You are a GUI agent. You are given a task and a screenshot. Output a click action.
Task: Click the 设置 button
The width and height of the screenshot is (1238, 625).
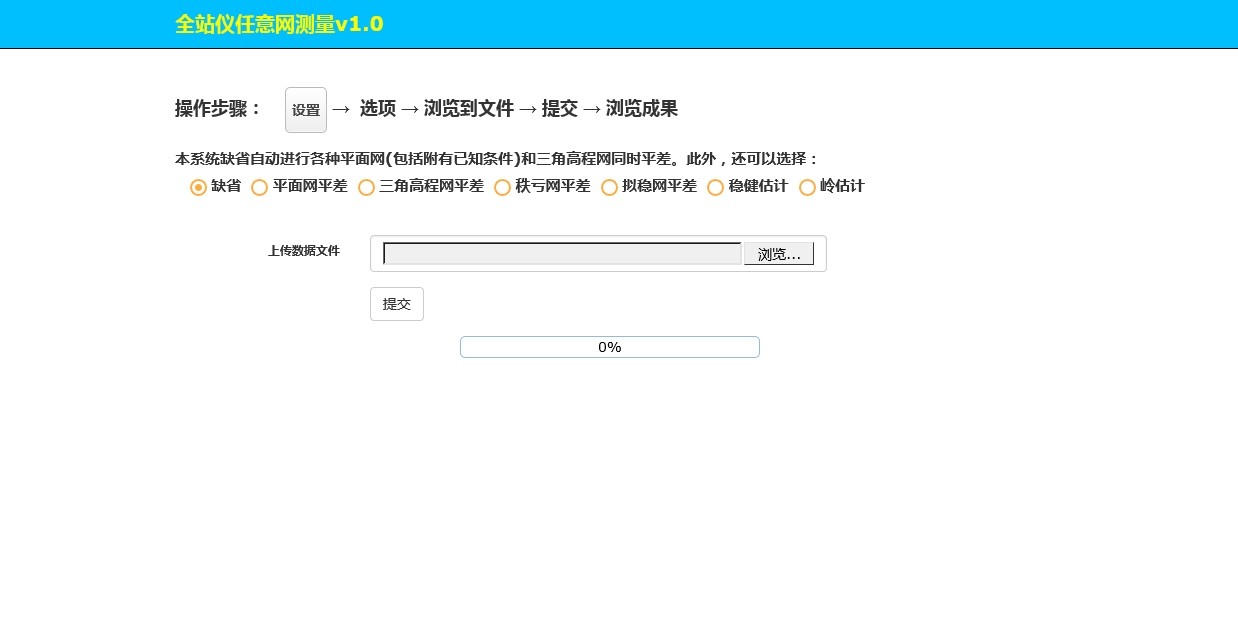[305, 109]
